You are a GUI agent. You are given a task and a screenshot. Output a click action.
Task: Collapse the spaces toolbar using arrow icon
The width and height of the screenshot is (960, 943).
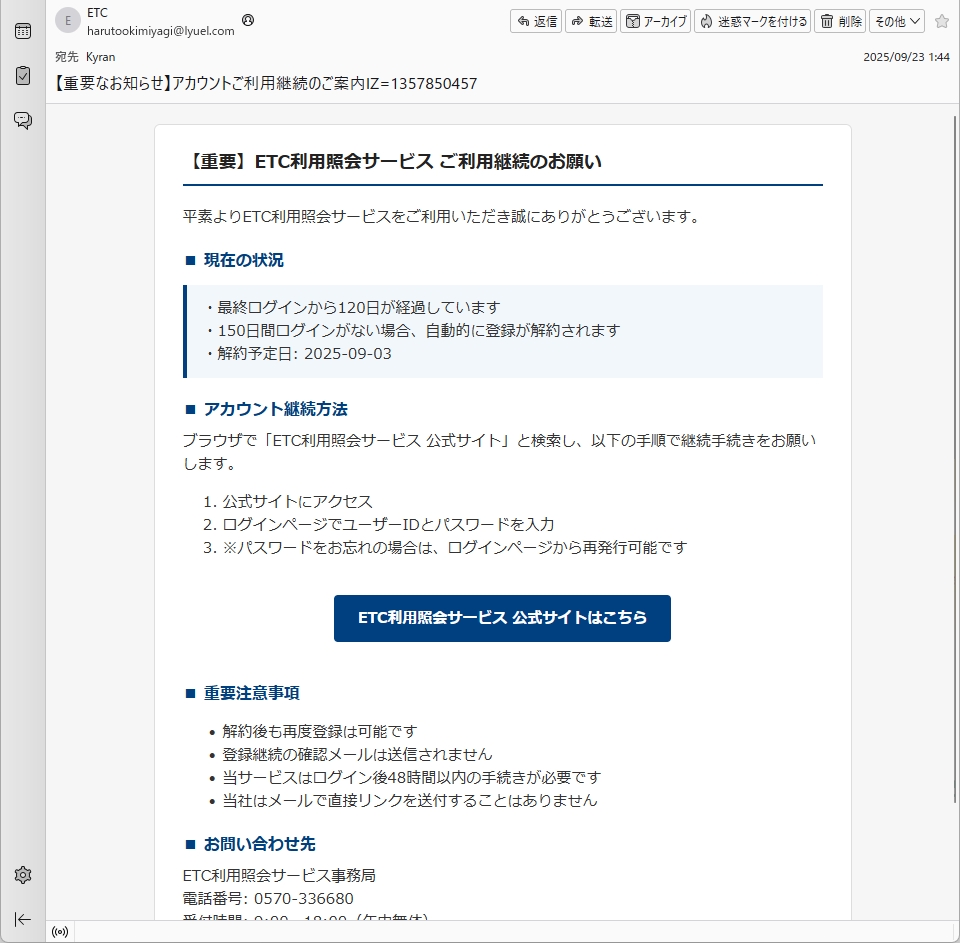click(22, 919)
